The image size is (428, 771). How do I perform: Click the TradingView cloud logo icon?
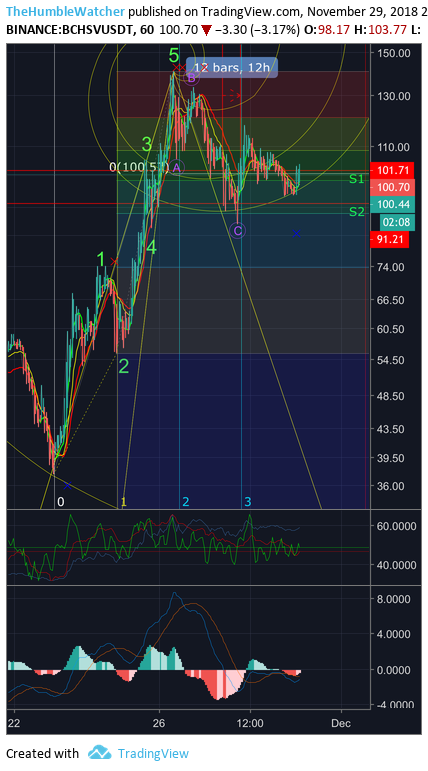coord(99,753)
